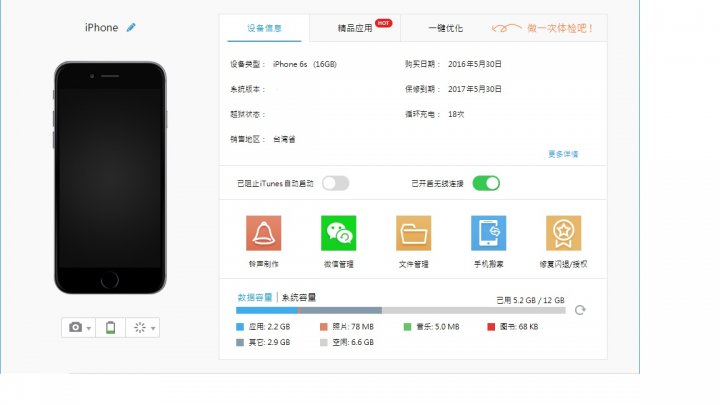This screenshot has height=405, width=720.
Task: Open the 更多详情 more details link
Action: (x=563, y=154)
